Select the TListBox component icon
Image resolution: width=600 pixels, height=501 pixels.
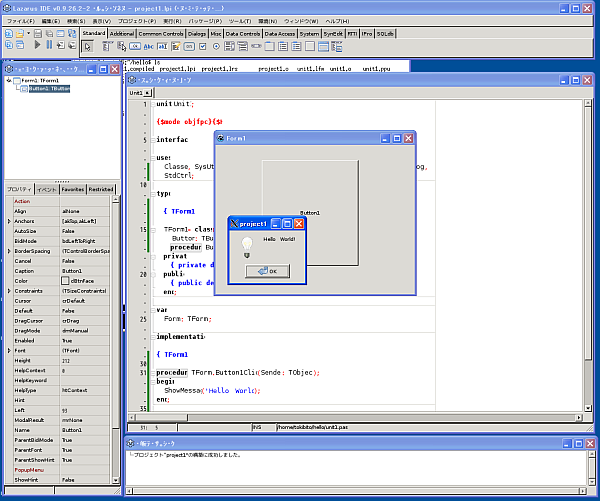click(x=230, y=47)
